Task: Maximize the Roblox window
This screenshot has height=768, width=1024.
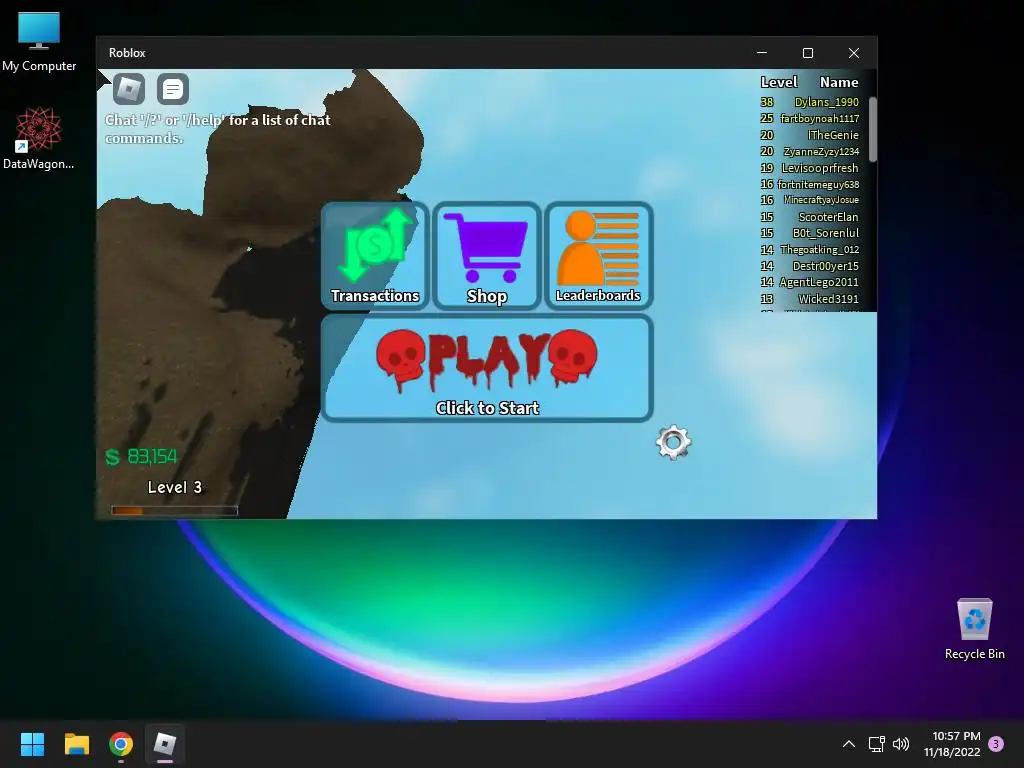Action: (x=808, y=53)
